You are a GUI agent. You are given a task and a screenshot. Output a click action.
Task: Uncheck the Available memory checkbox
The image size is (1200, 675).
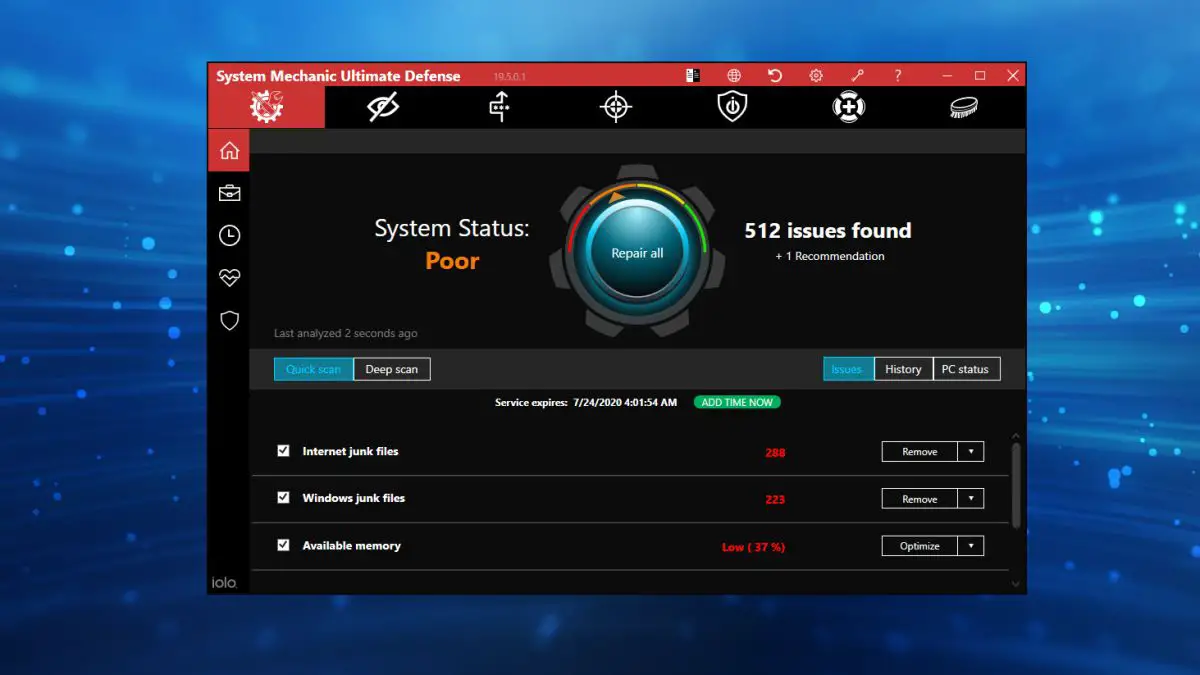click(x=283, y=545)
